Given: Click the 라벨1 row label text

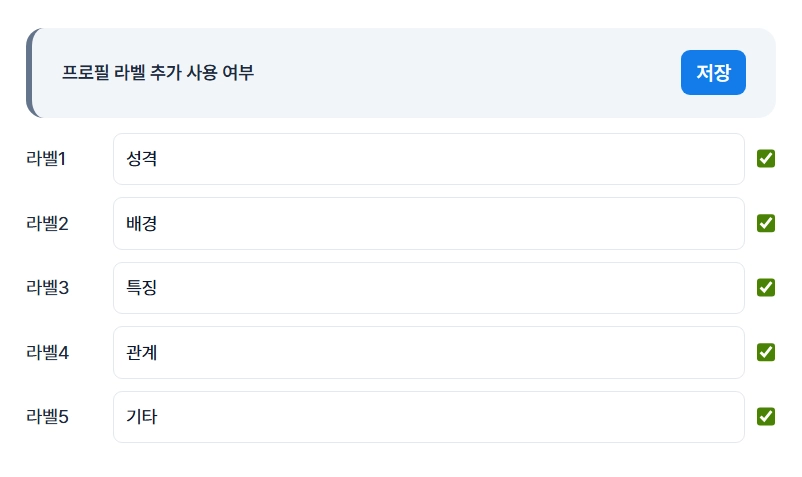Looking at the screenshot, I should [46, 159].
